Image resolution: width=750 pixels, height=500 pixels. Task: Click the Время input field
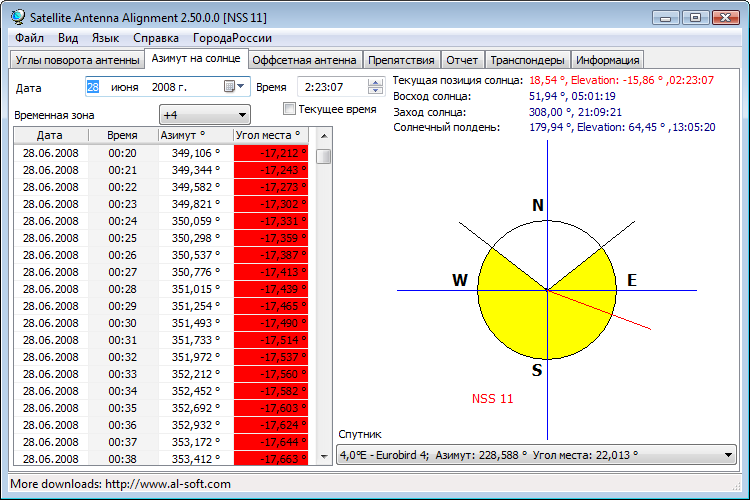pos(333,87)
